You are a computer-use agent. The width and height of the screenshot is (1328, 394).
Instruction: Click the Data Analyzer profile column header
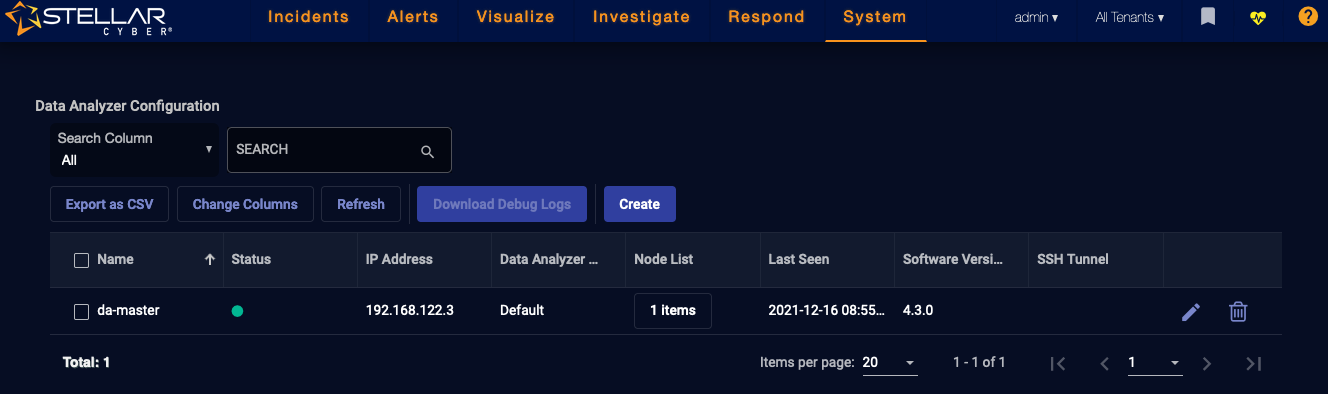pos(549,259)
